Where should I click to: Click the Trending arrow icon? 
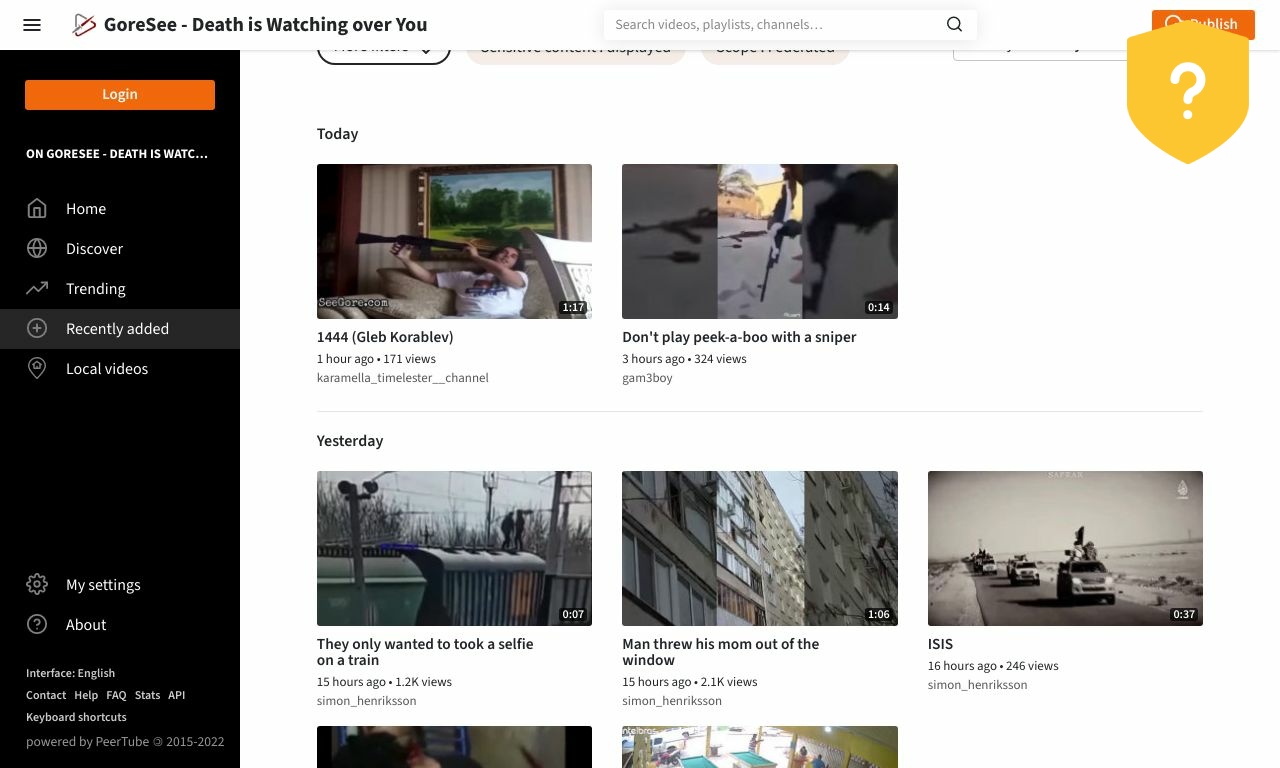pos(37,289)
